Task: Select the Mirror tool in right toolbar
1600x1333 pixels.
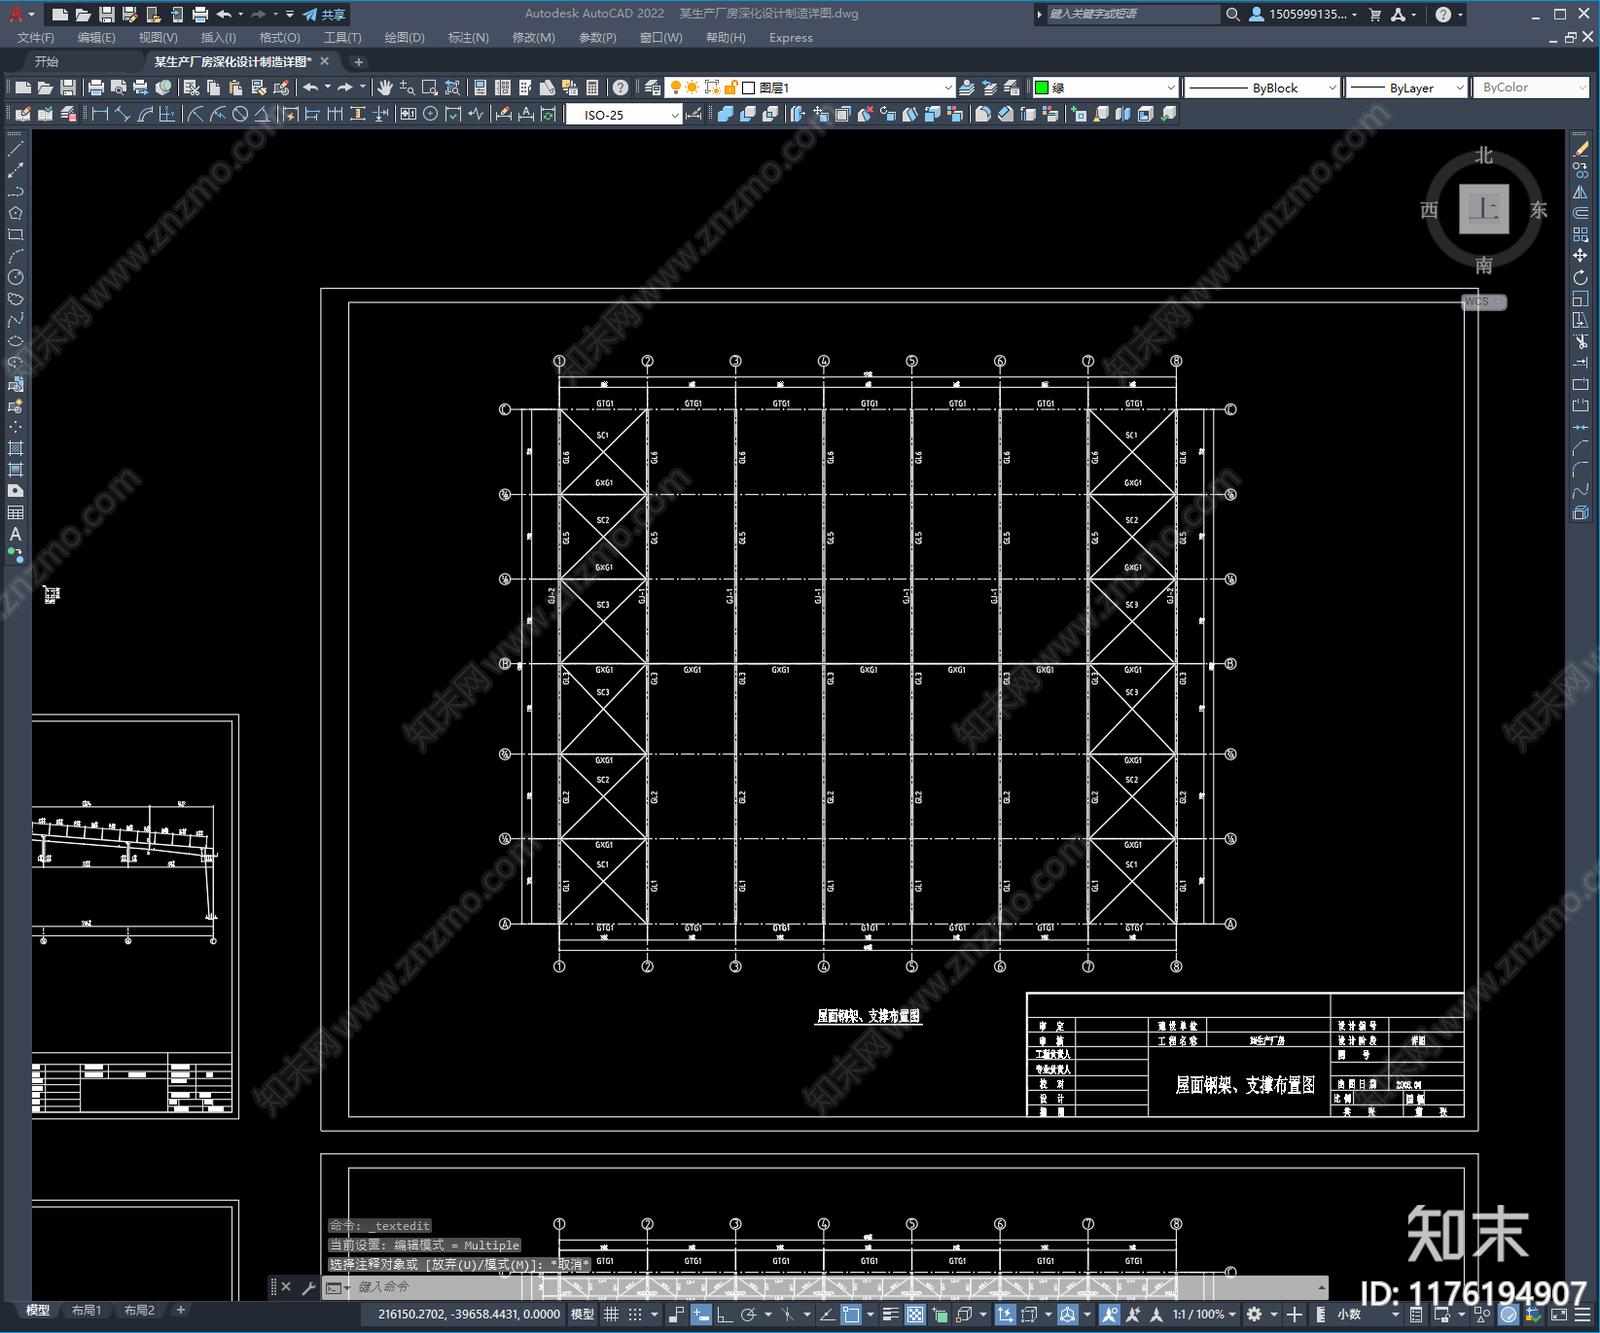Action: click(x=1580, y=192)
